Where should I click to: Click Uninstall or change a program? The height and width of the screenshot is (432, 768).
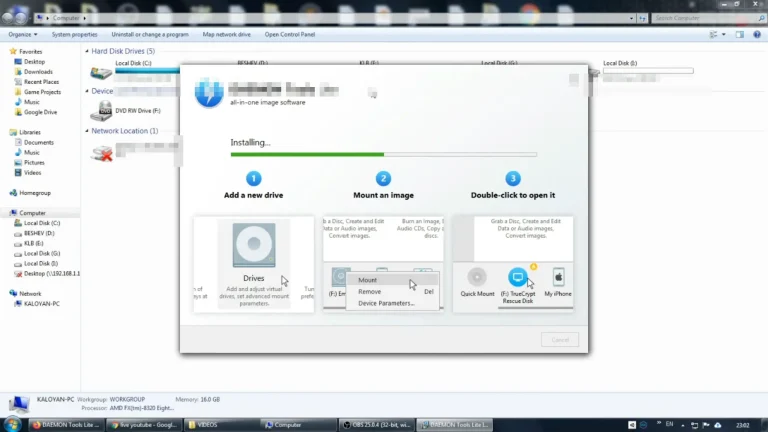150,35
